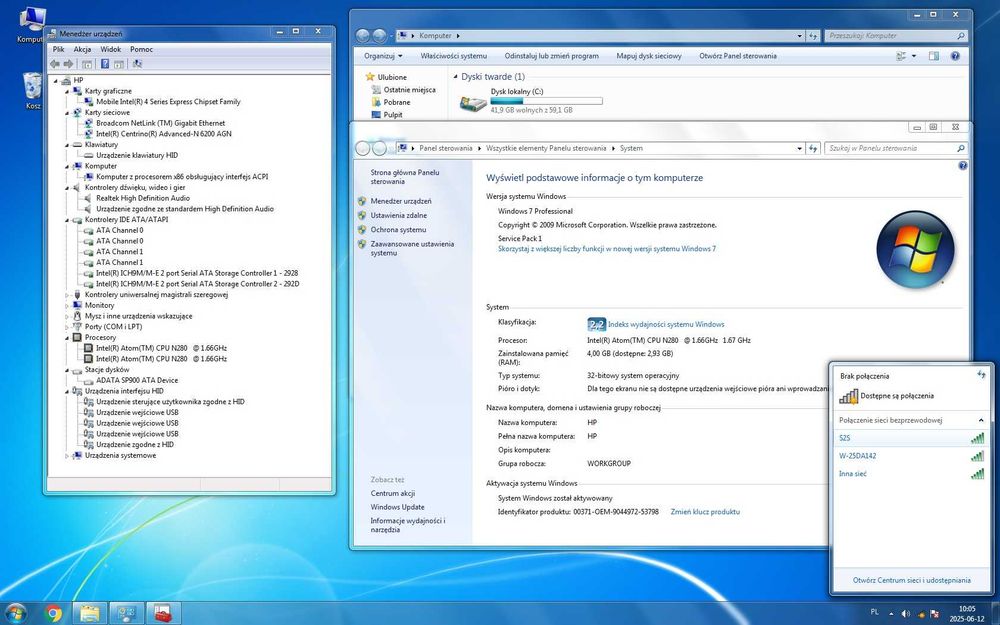Expand the Porty (COM i LPT) node
1000x625 pixels.
67,327
